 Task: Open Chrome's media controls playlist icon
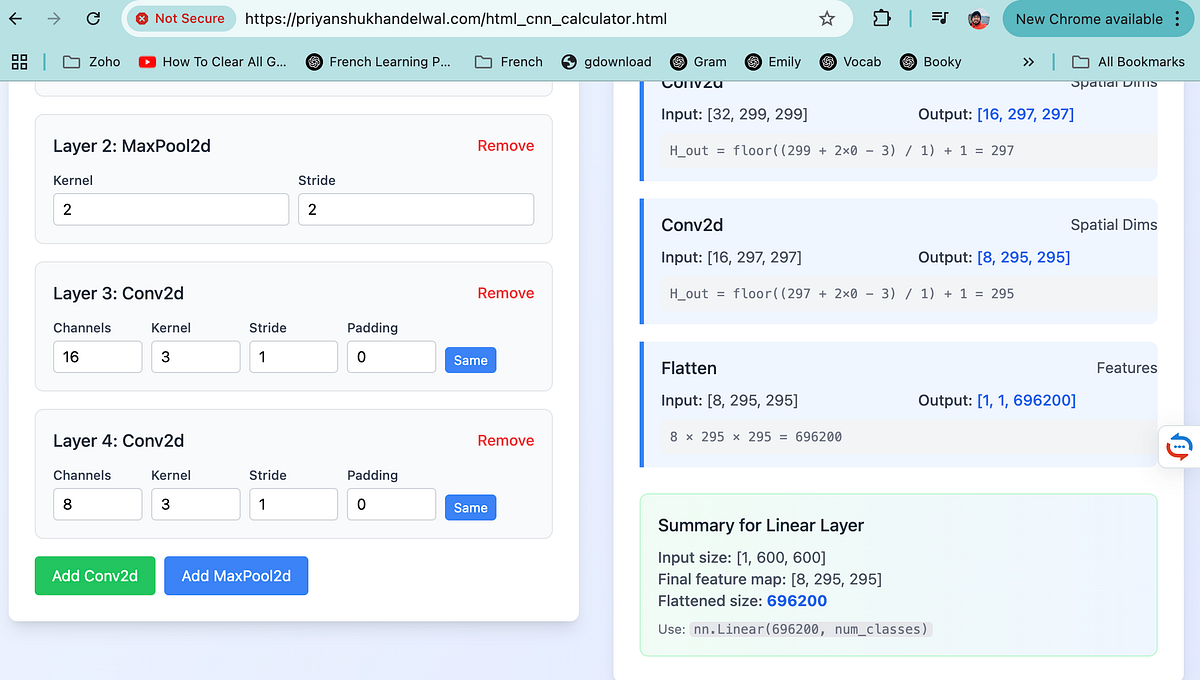(939, 19)
